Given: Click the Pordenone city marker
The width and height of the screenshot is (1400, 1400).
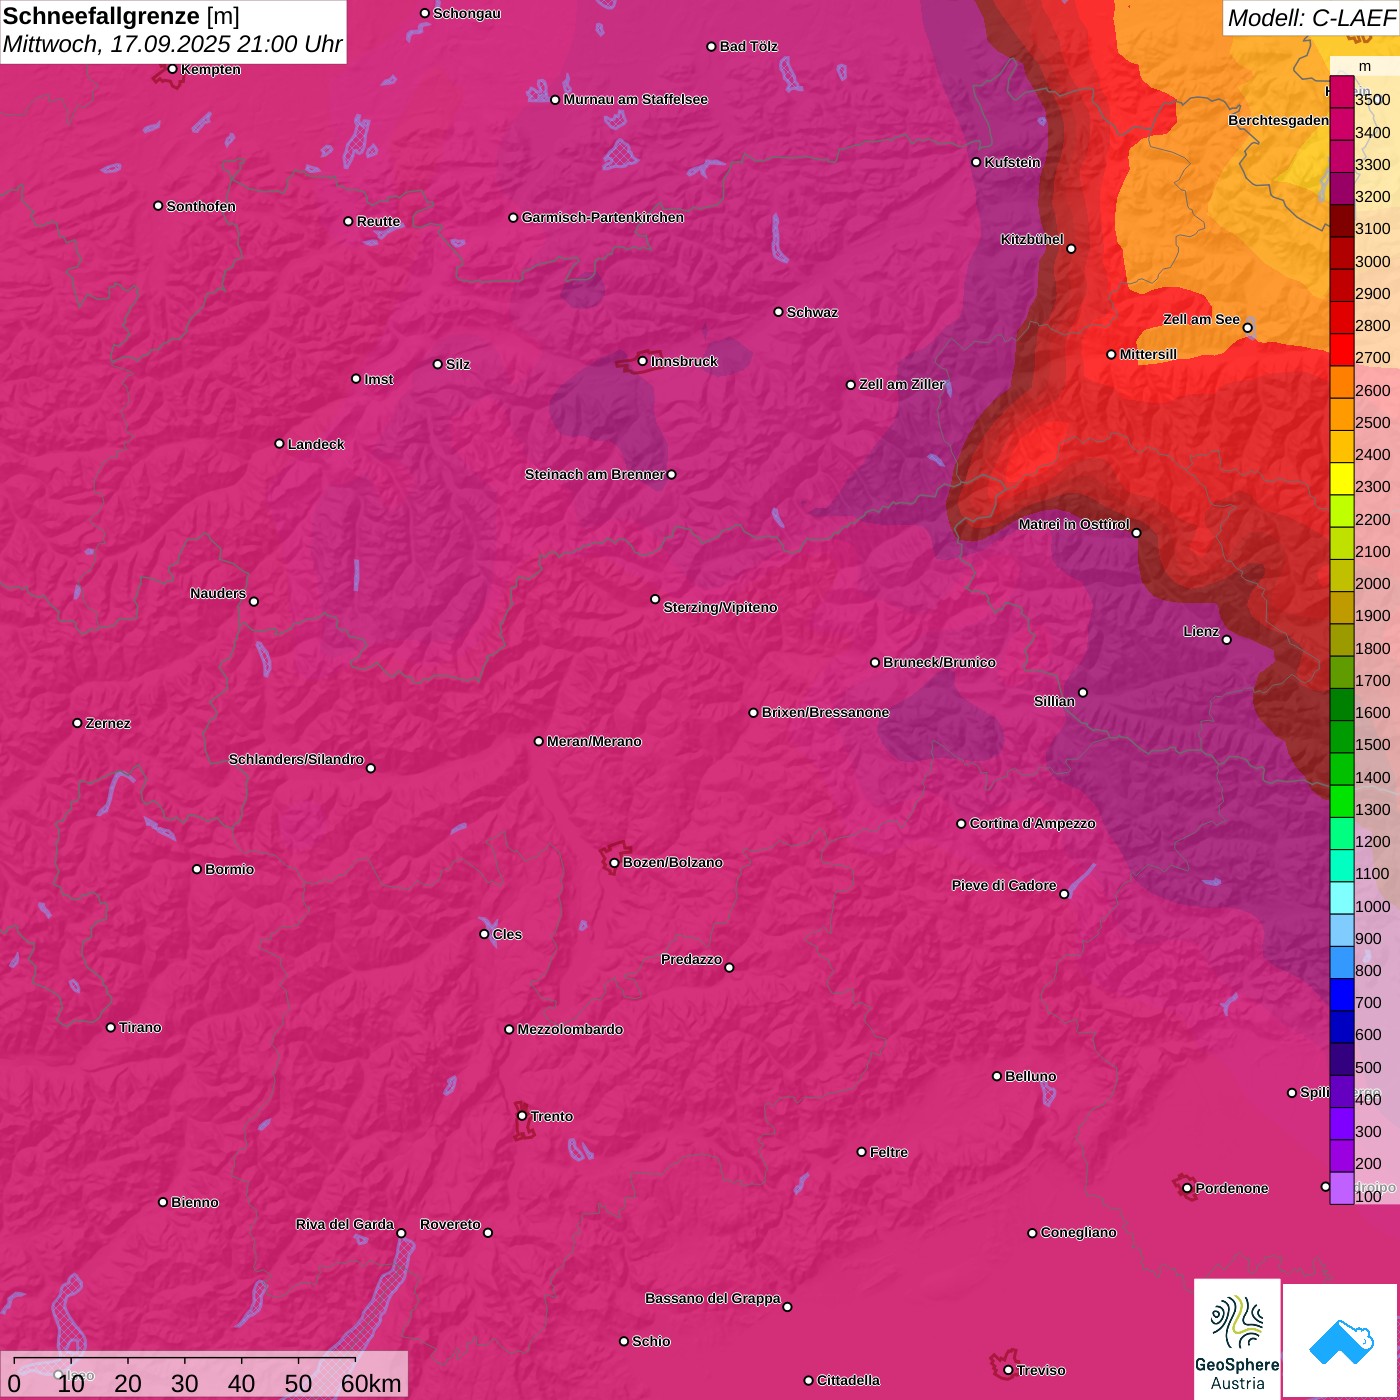Looking at the screenshot, I should 1187,1188.
